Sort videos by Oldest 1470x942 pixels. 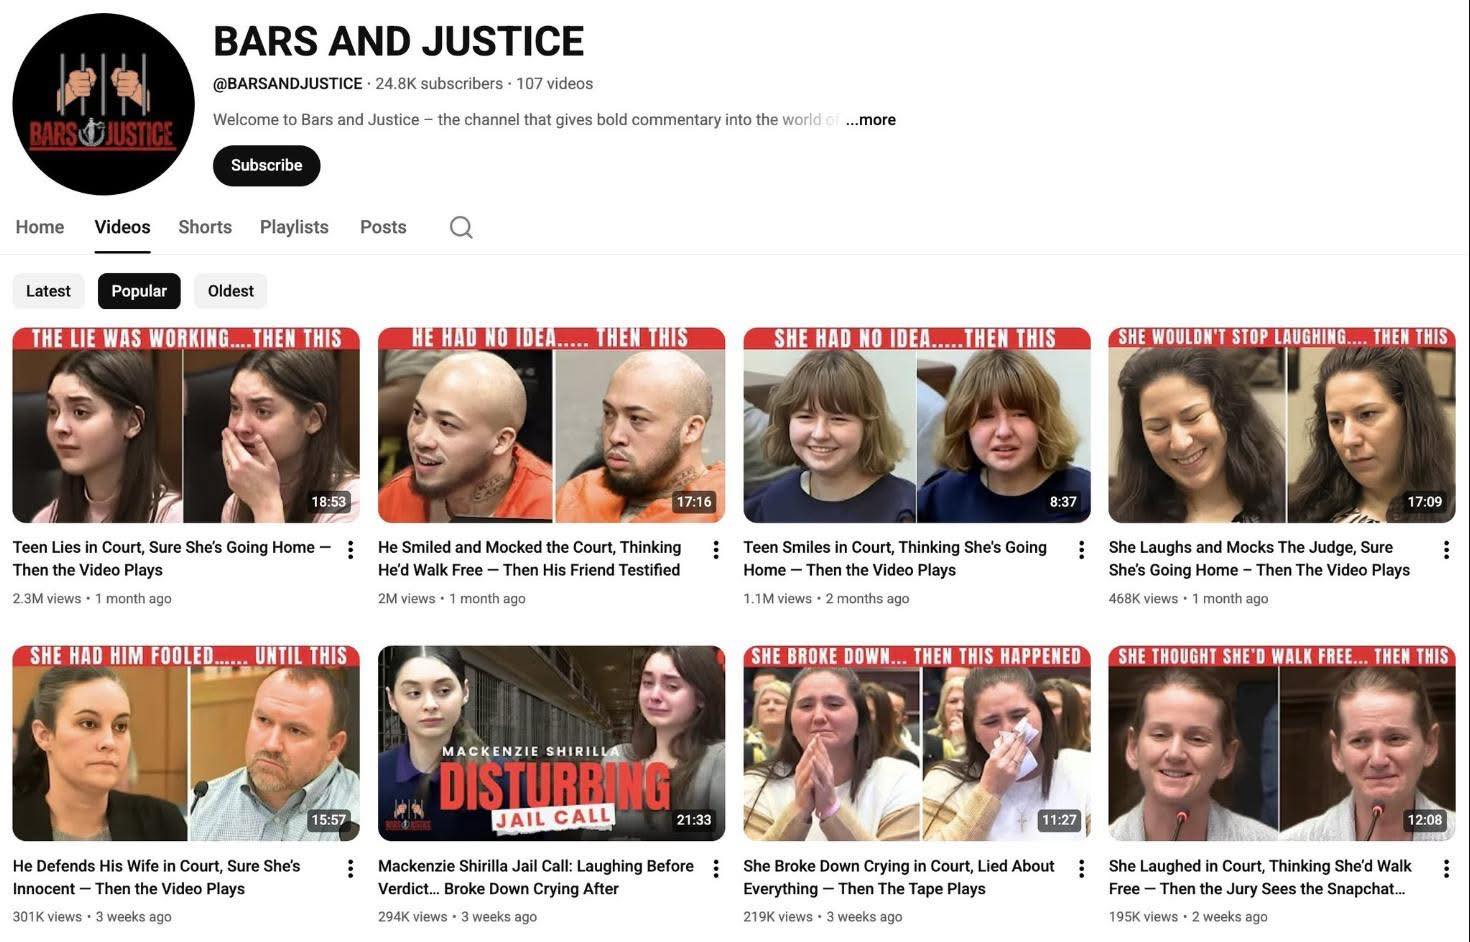(x=230, y=291)
